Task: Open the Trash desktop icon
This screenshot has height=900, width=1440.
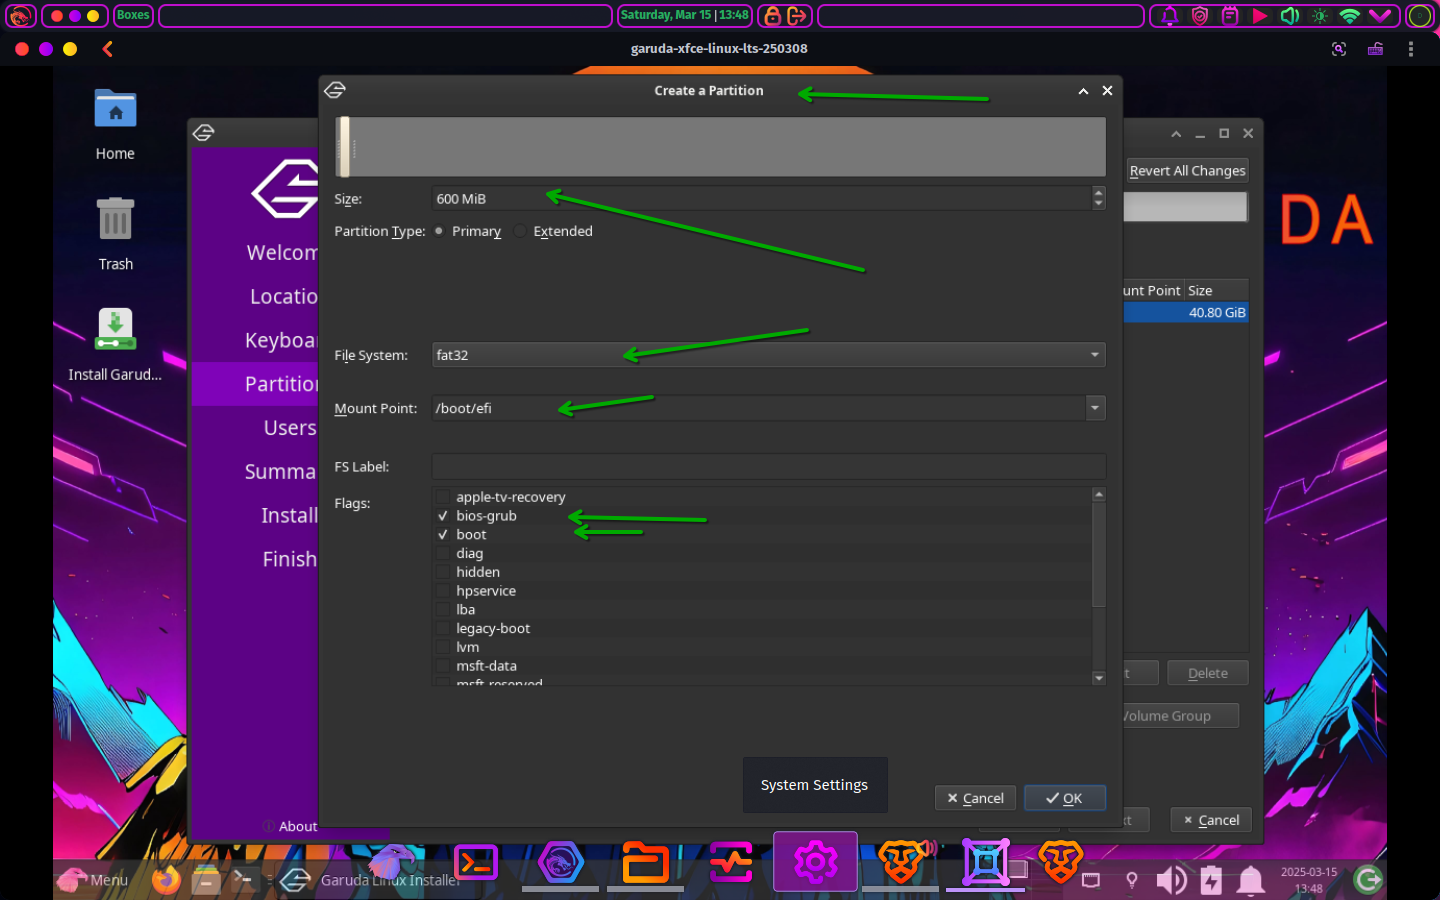Action: coord(115,219)
